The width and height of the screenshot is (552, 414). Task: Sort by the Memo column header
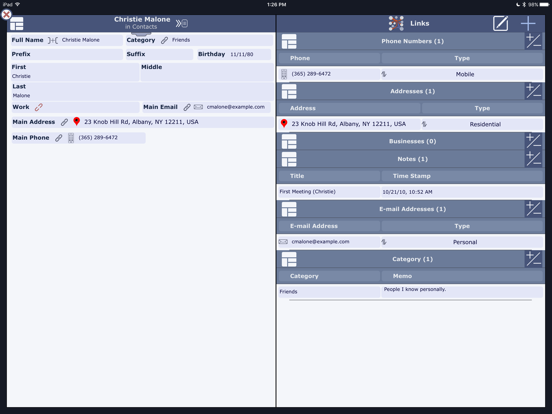tap(462, 276)
